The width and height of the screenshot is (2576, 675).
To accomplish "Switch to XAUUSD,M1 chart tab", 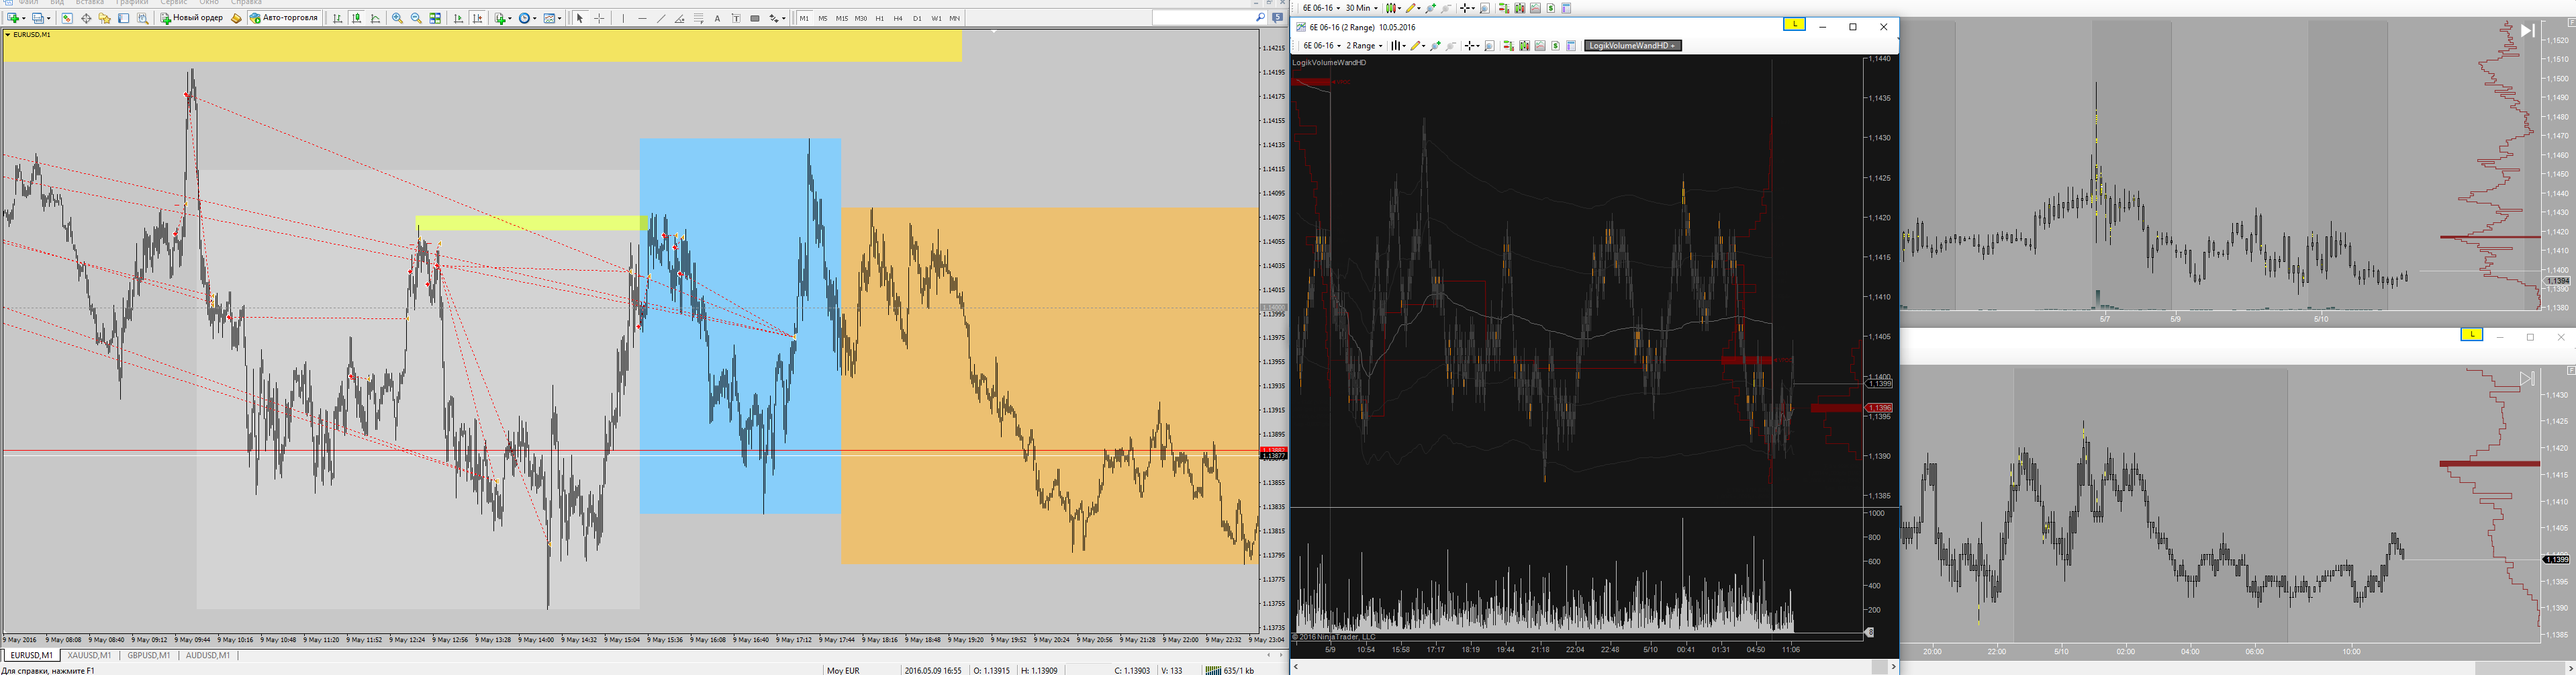I will pos(89,655).
